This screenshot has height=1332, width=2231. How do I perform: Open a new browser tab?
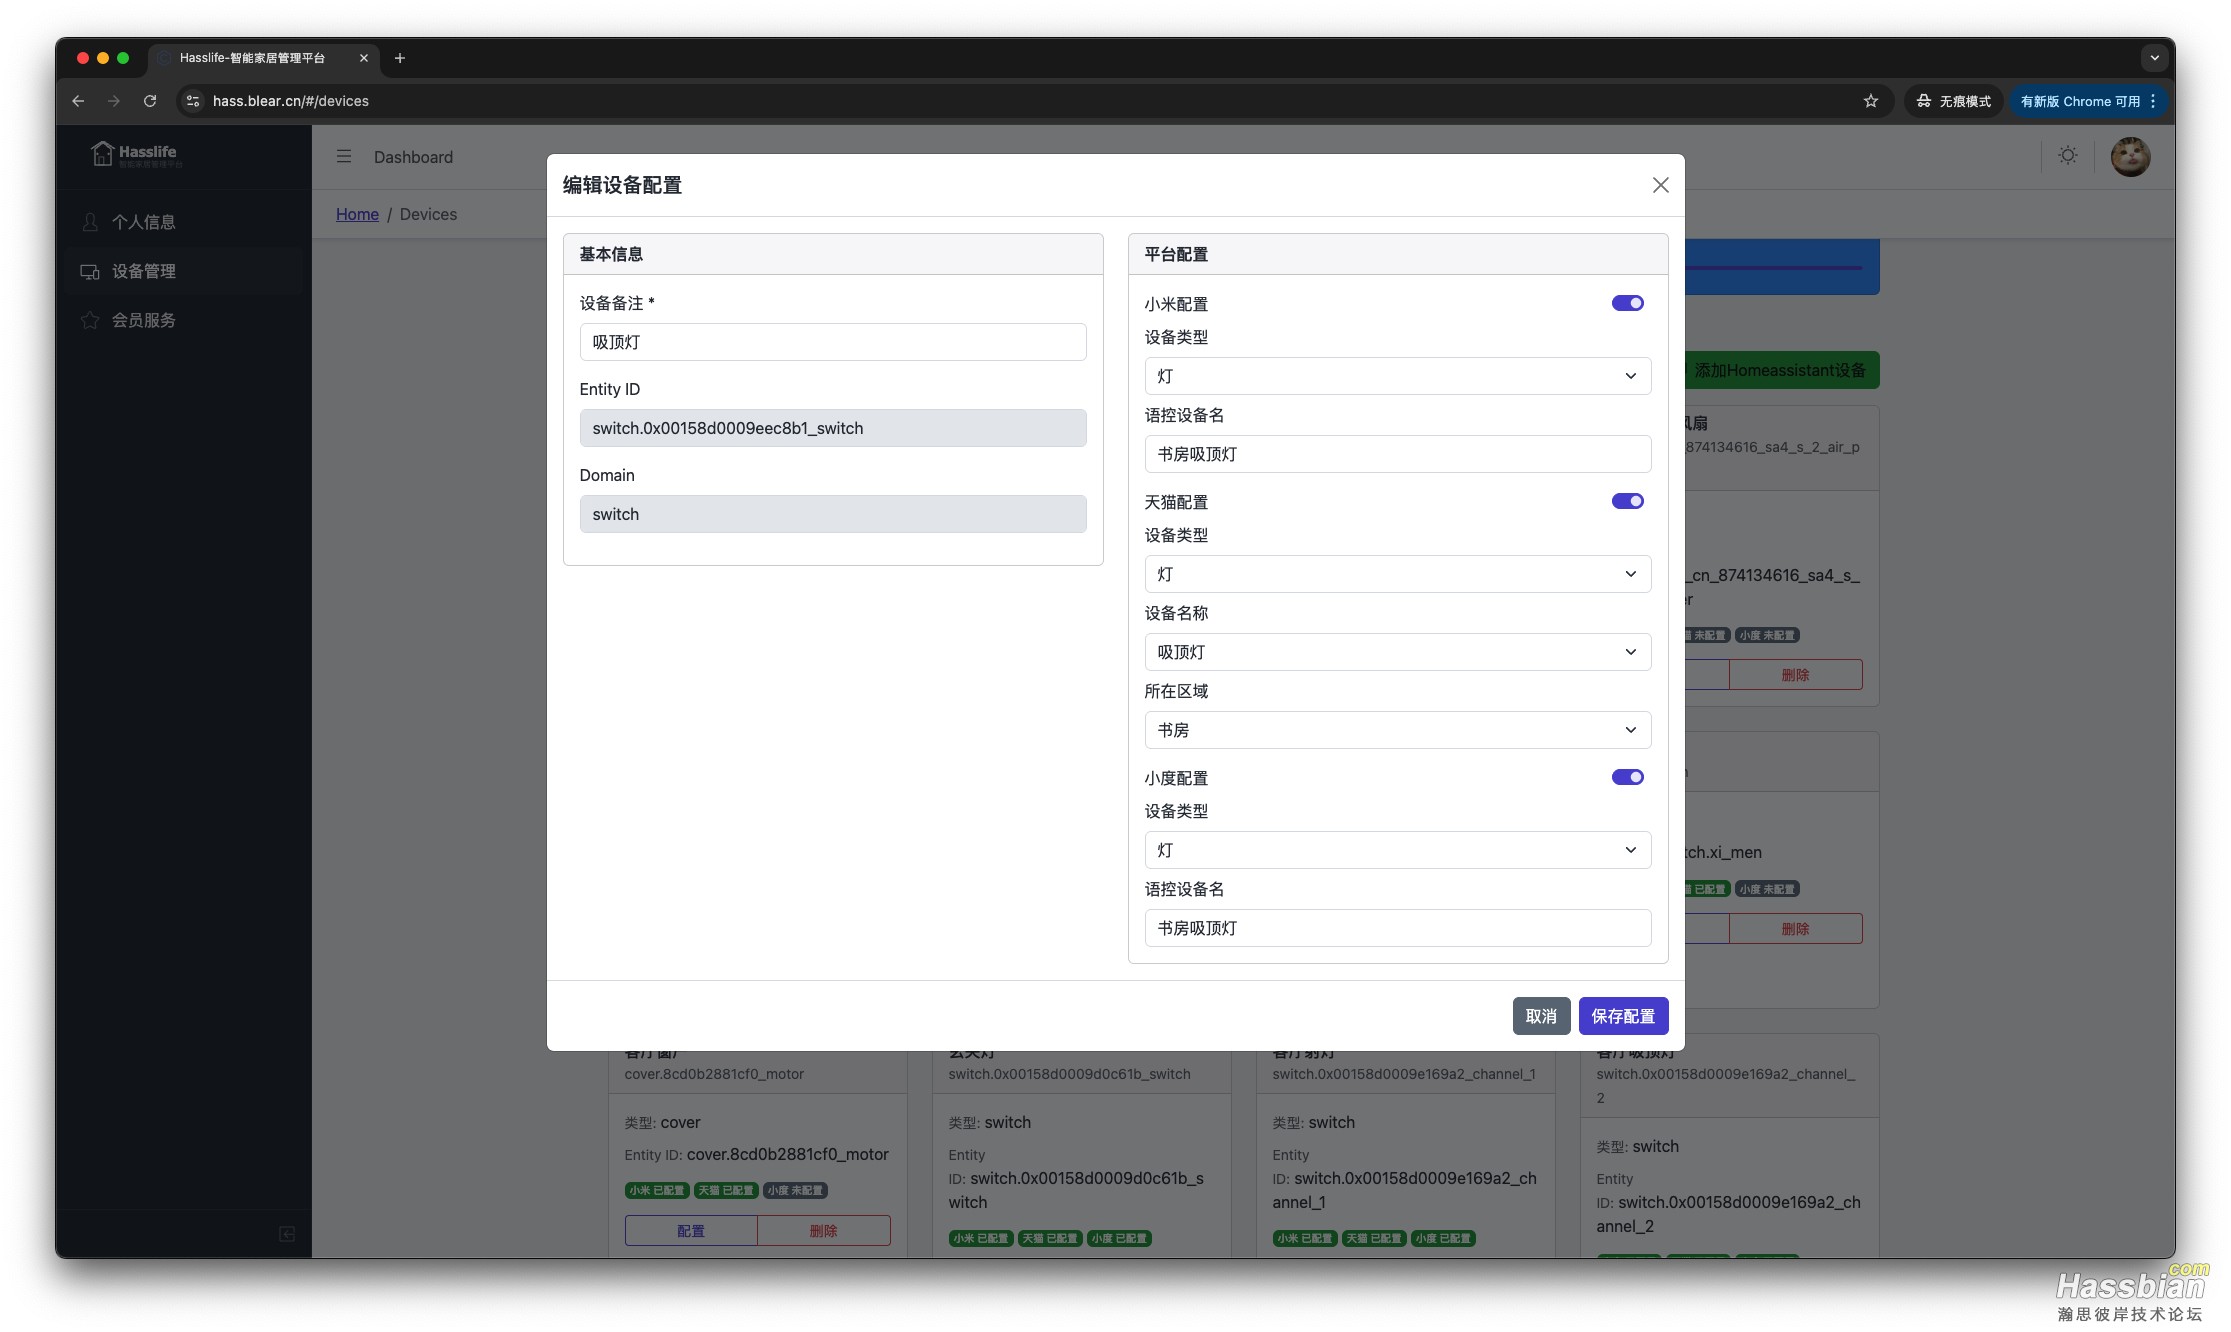click(400, 58)
